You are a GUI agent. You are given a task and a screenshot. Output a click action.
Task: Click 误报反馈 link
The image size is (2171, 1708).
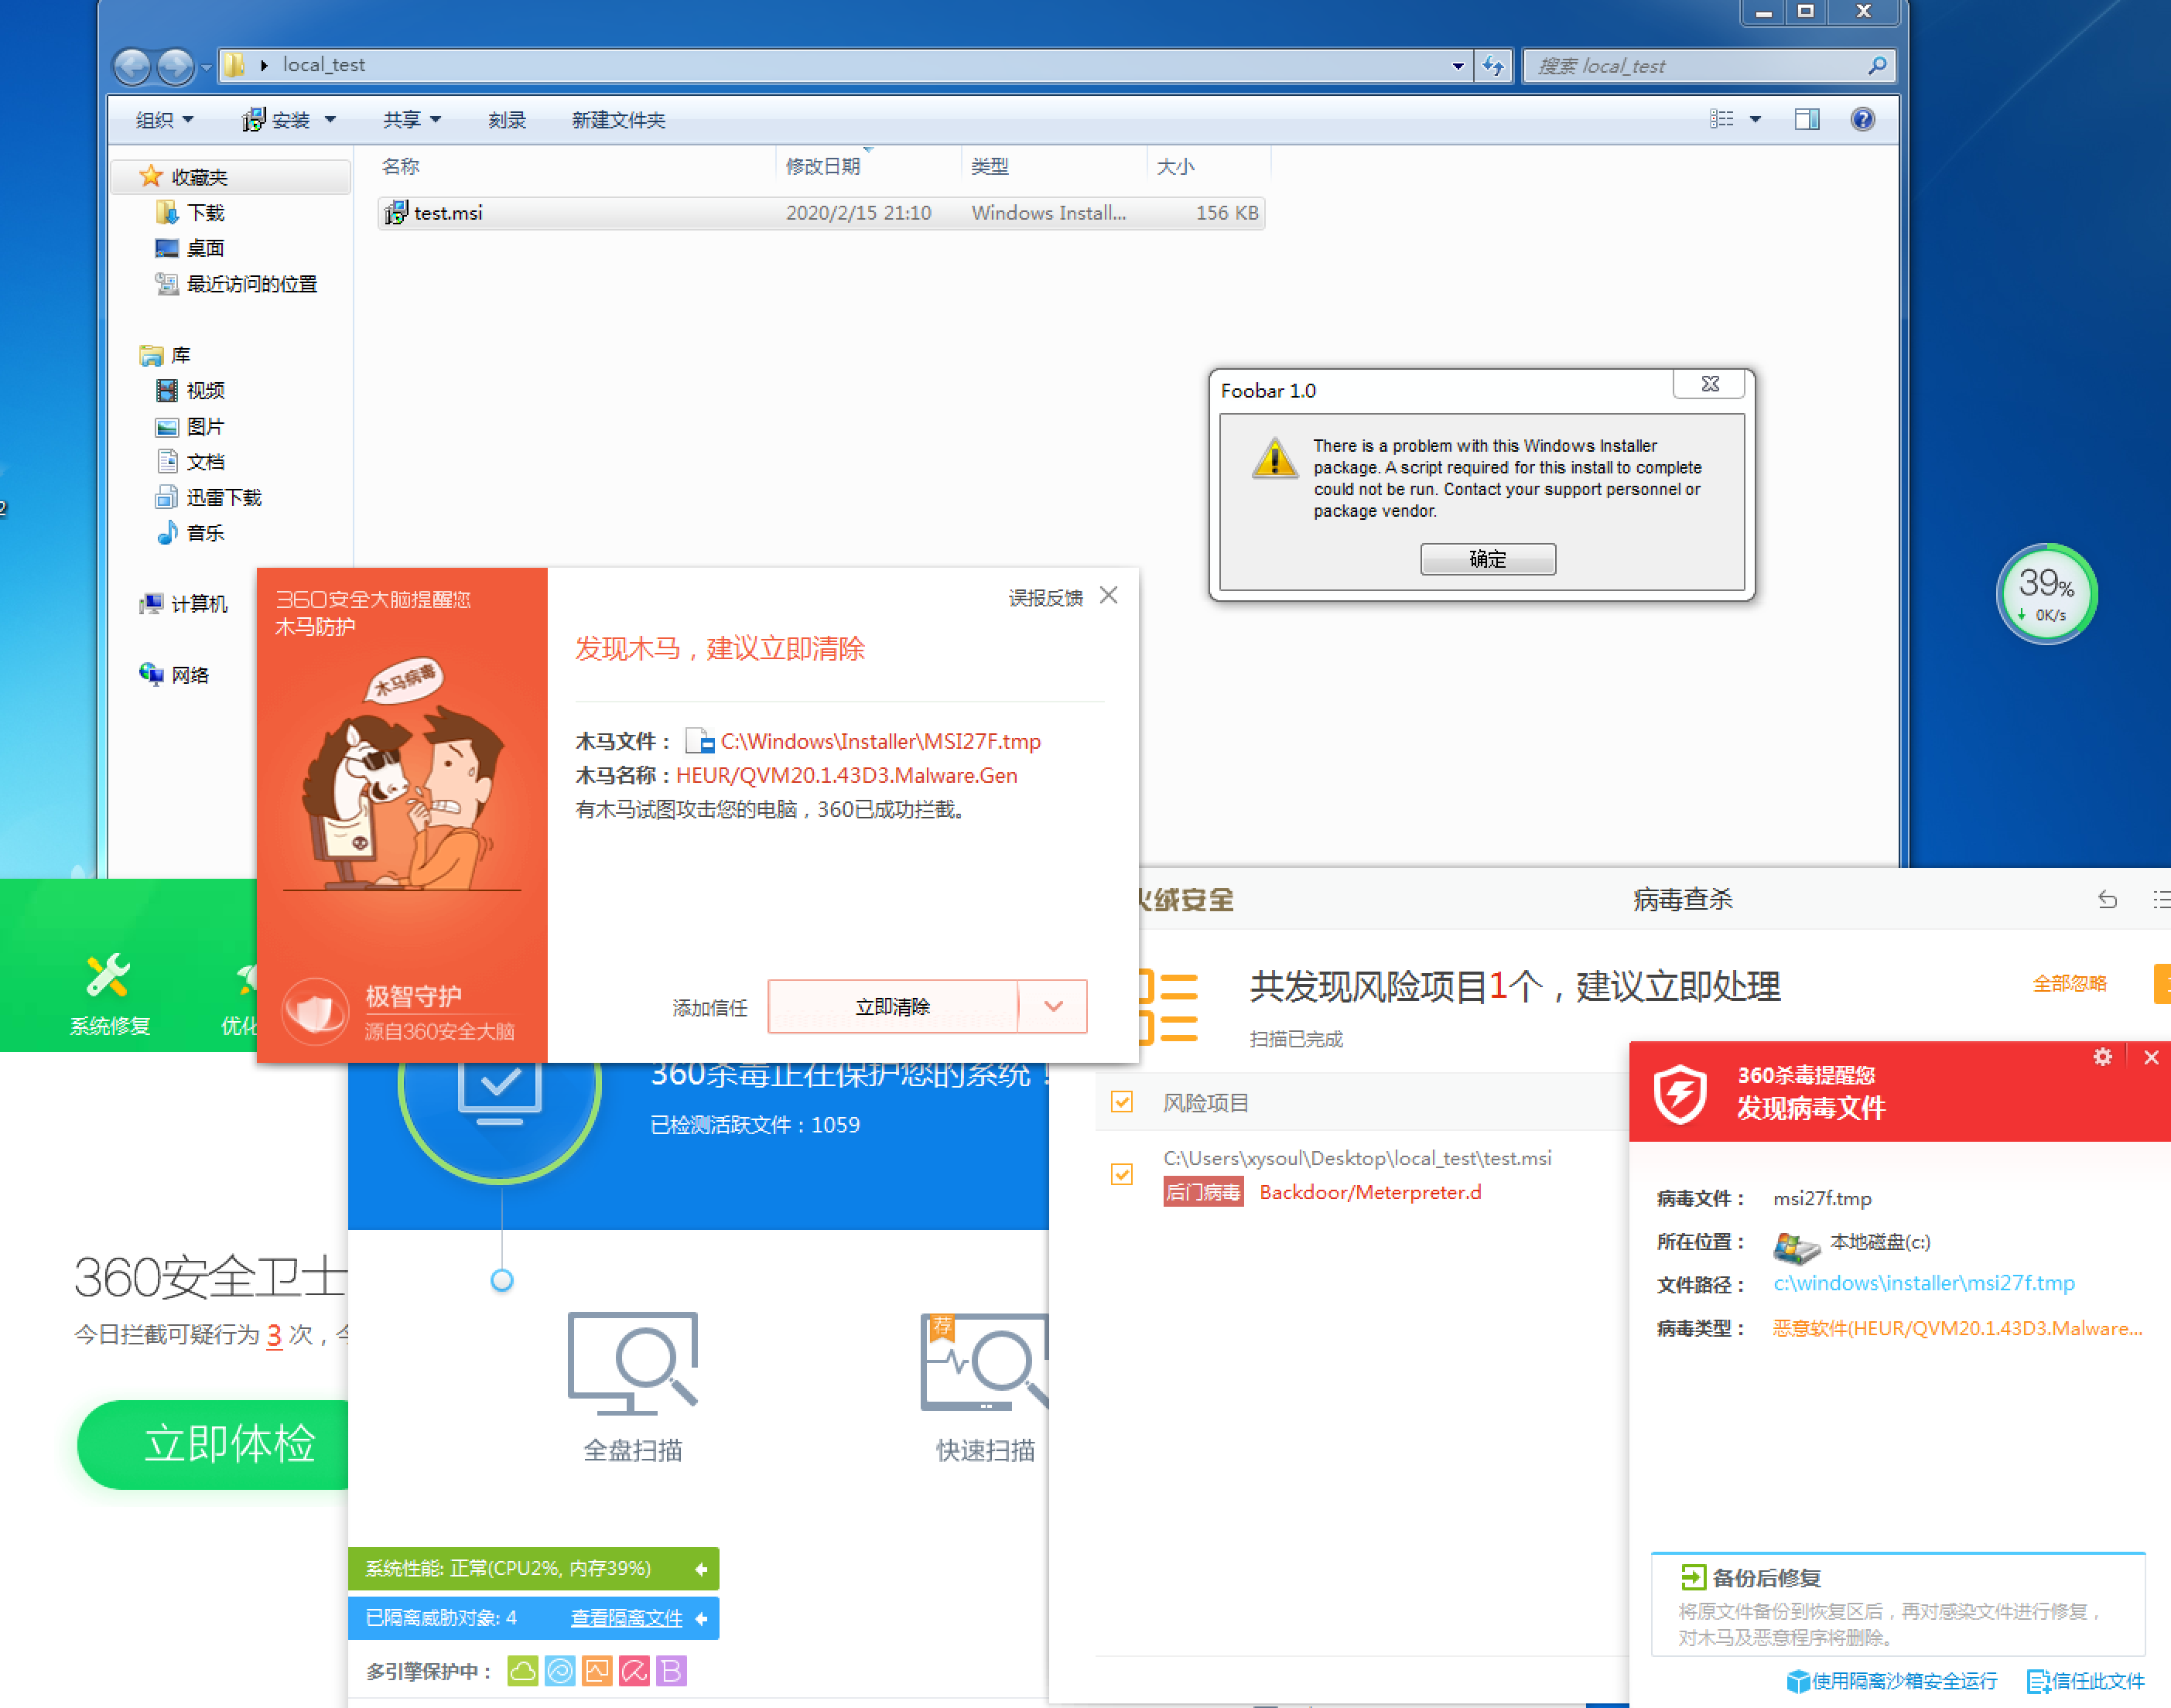click(1045, 598)
